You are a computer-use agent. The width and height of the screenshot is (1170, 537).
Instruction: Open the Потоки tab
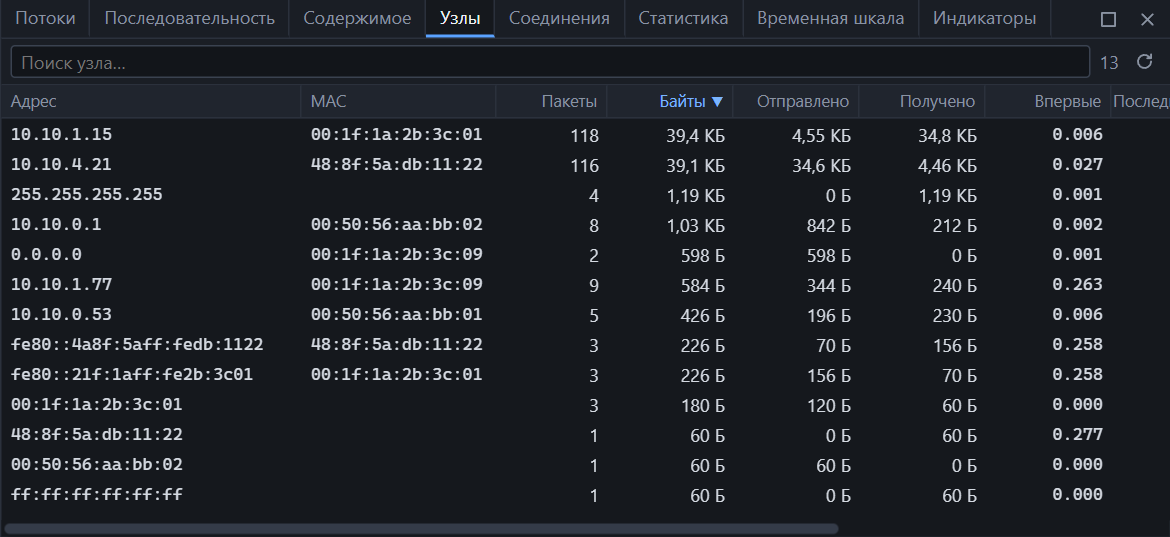(x=45, y=19)
